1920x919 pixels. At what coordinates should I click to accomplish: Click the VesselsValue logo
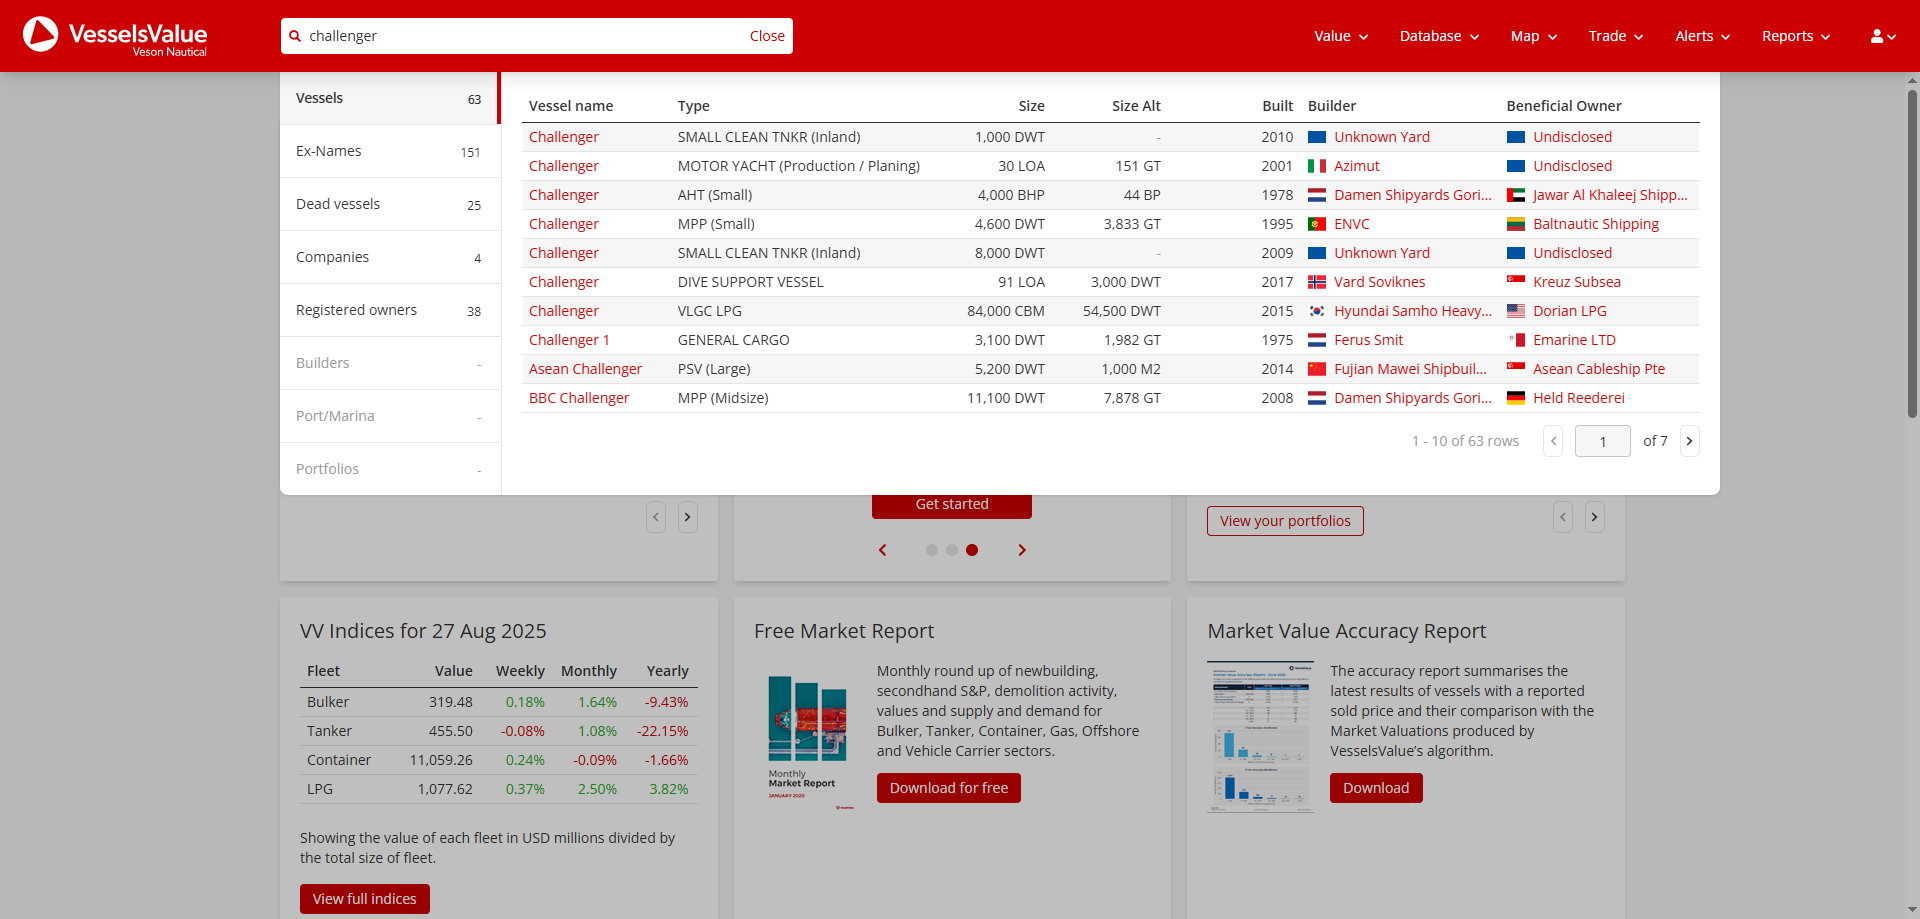(x=115, y=36)
